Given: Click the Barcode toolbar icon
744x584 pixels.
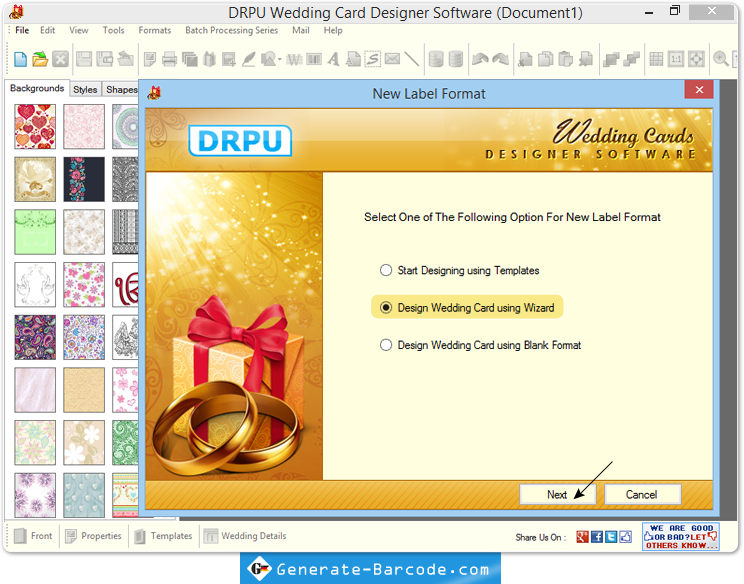Looking at the screenshot, I should (314, 59).
